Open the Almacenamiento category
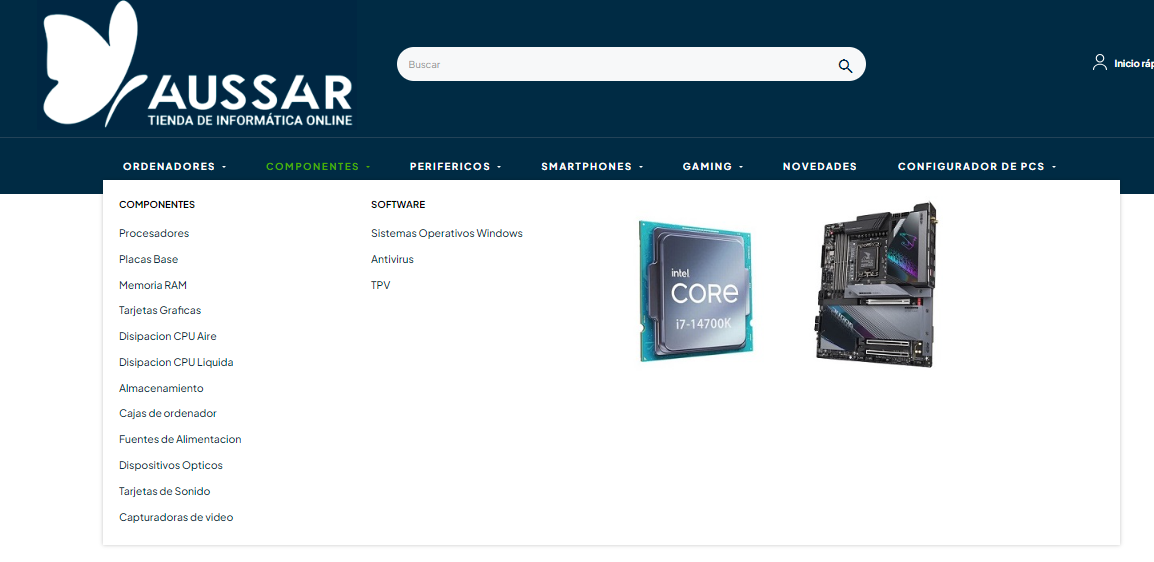Screen dimensions: 1154x562 coord(161,388)
